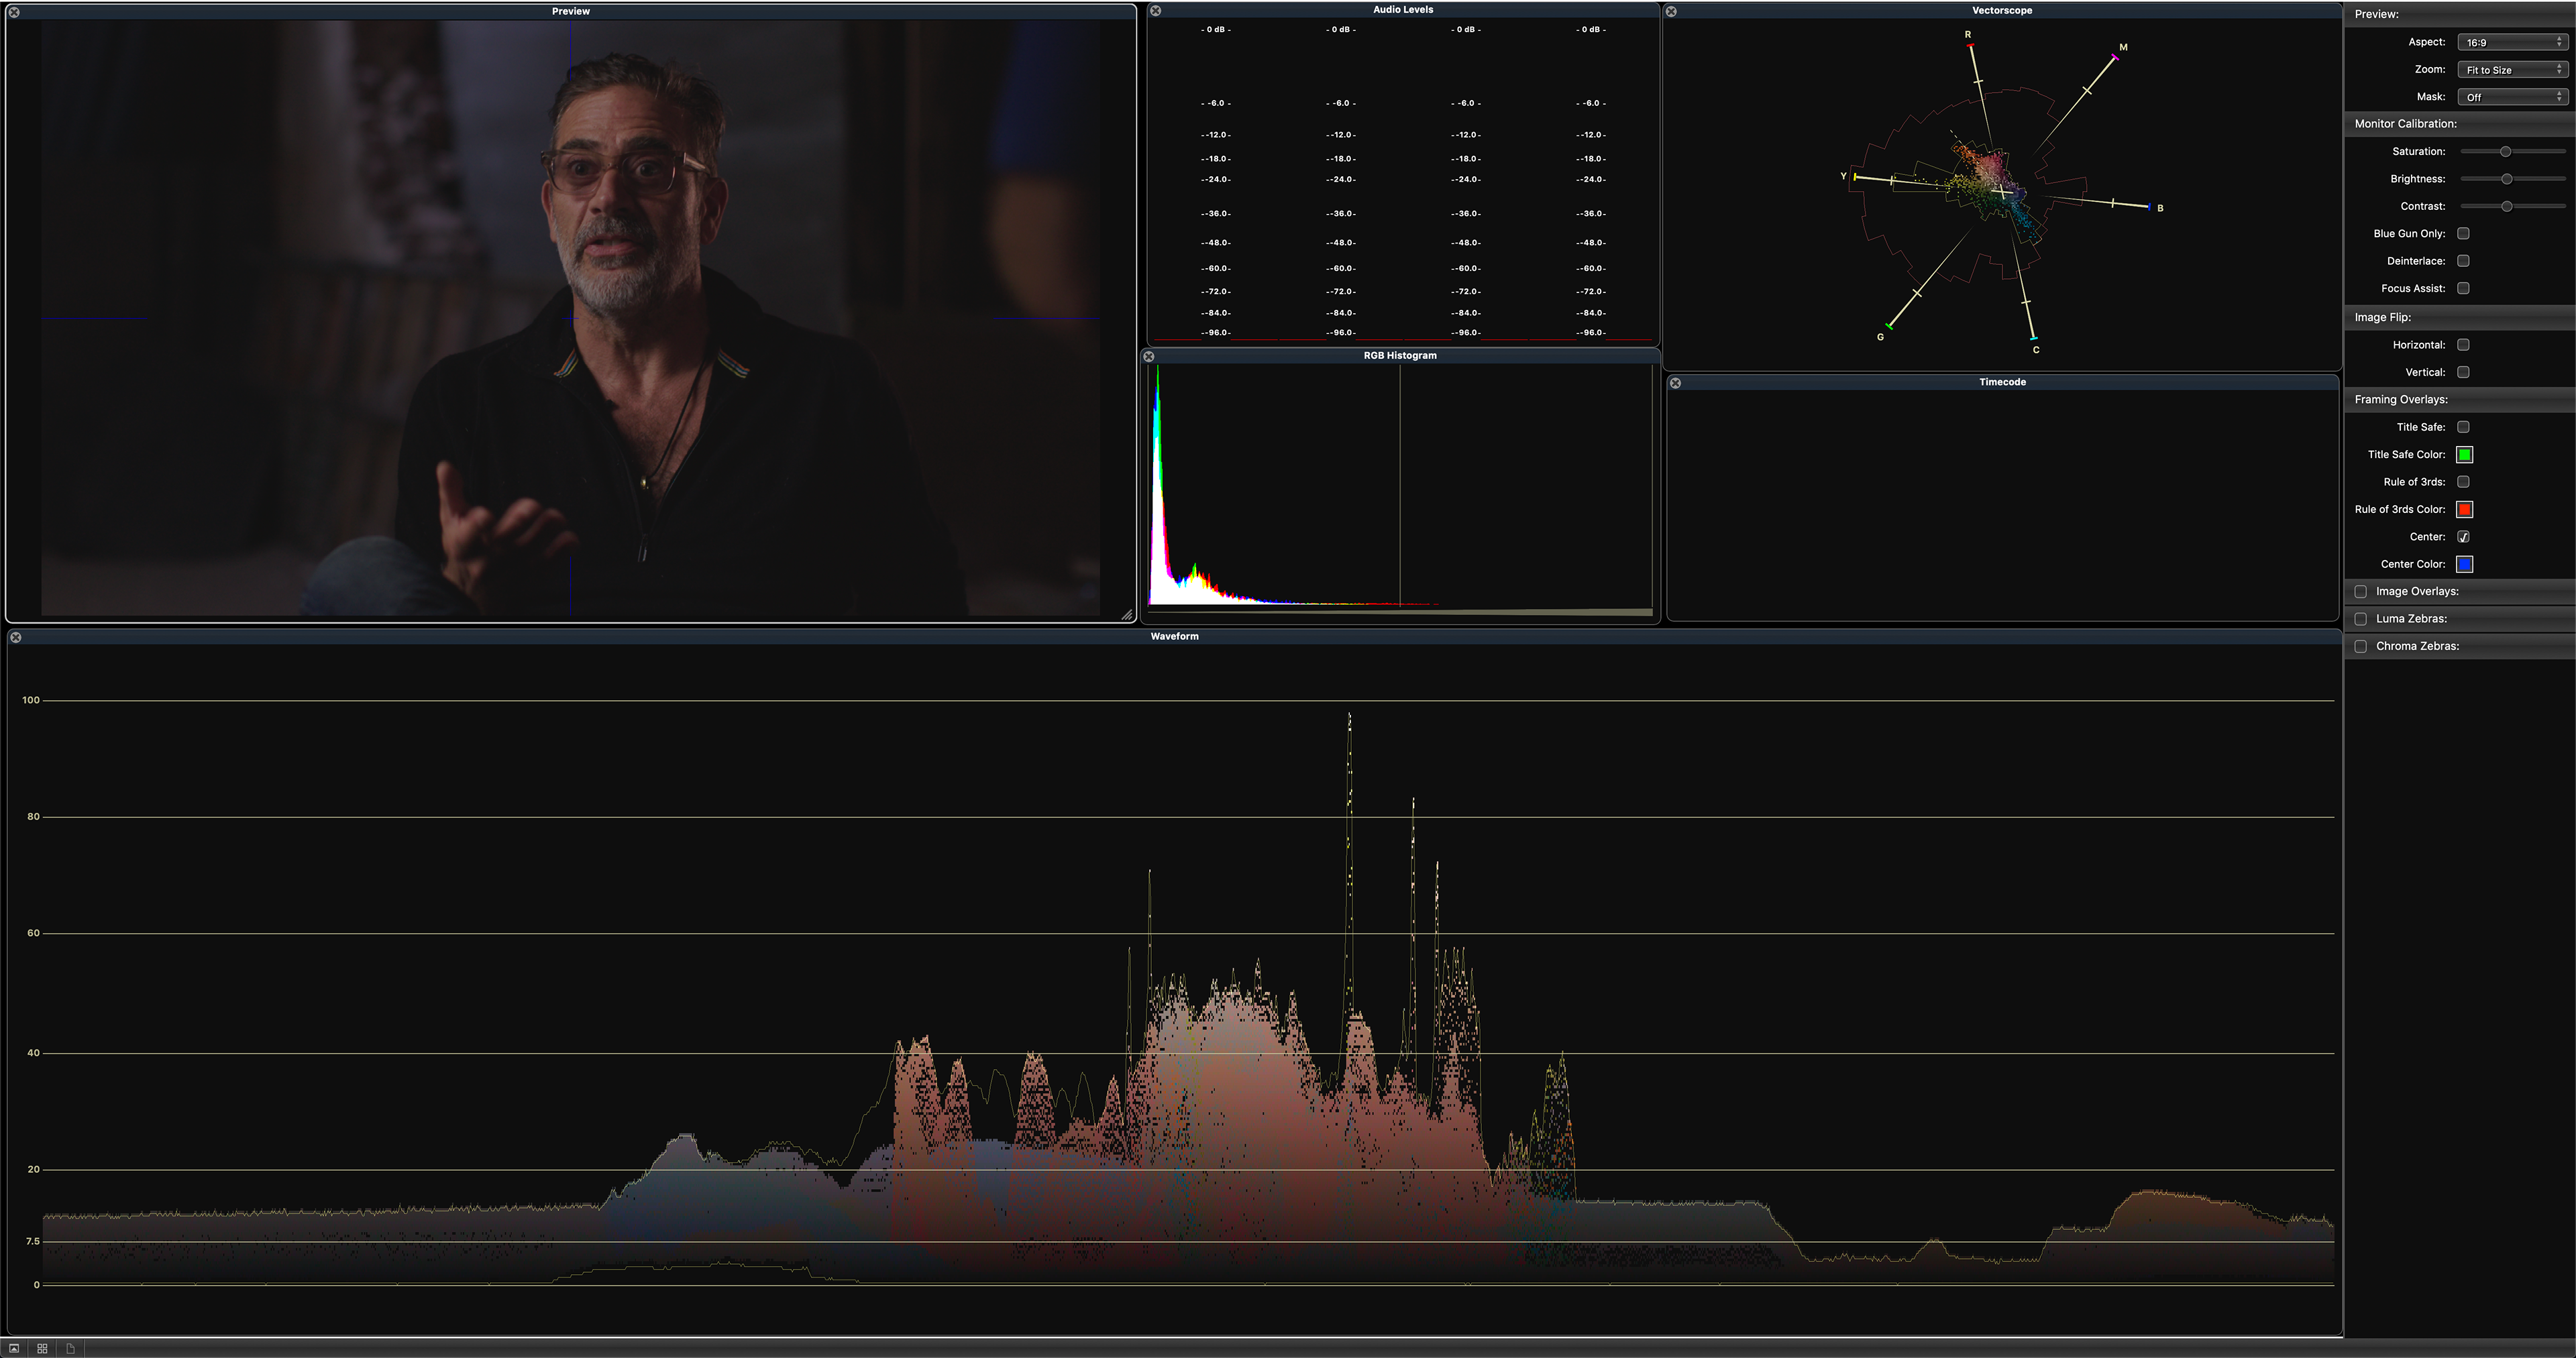
Task: Click the Saturation slider handle
Action: [x=2505, y=152]
